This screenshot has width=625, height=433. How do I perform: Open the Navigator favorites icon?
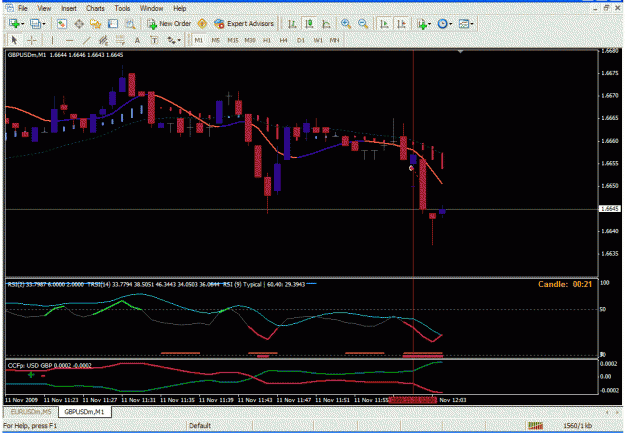coord(96,24)
